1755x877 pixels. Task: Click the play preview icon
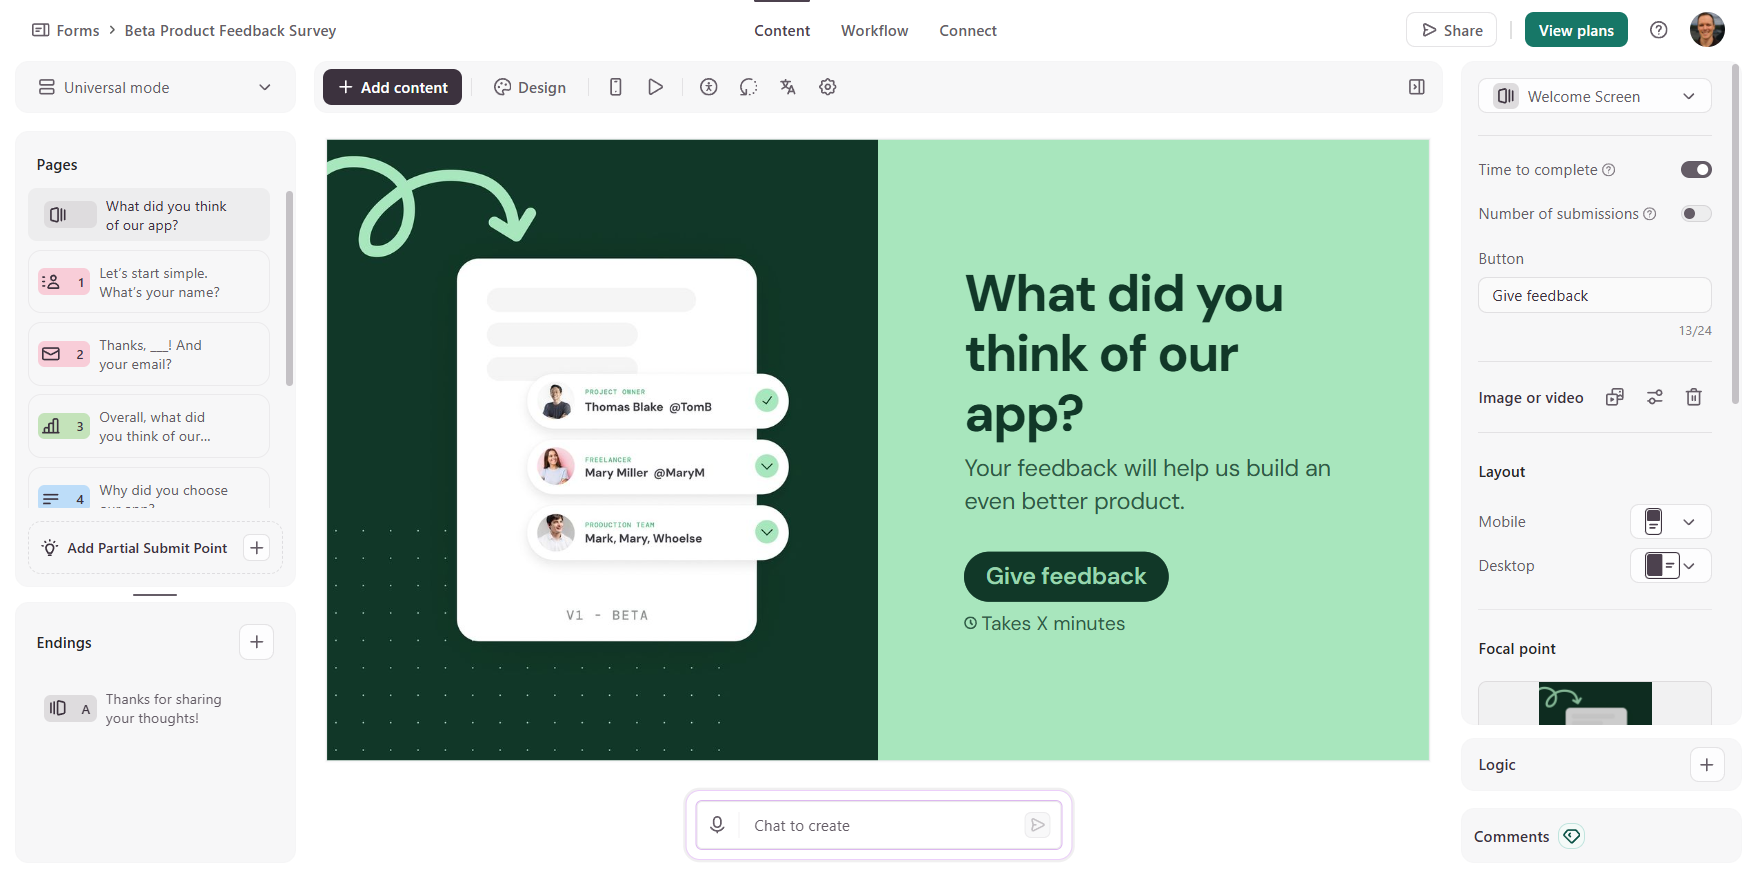coord(655,87)
